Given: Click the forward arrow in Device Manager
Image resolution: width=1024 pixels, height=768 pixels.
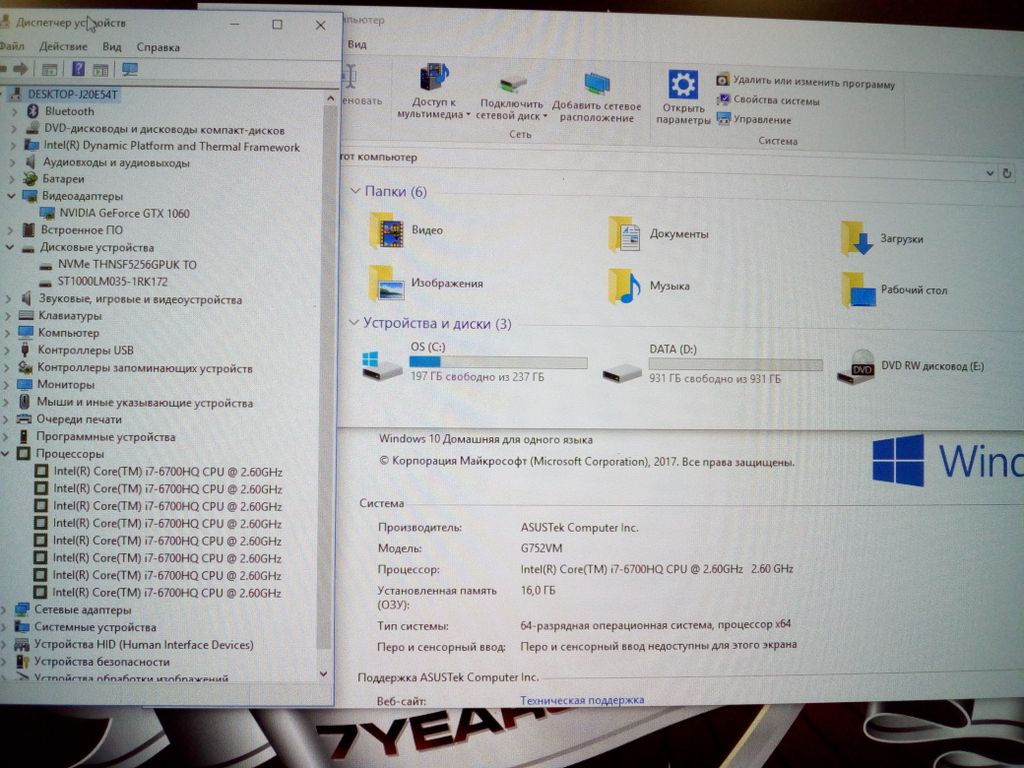Looking at the screenshot, I should pos(20,69).
